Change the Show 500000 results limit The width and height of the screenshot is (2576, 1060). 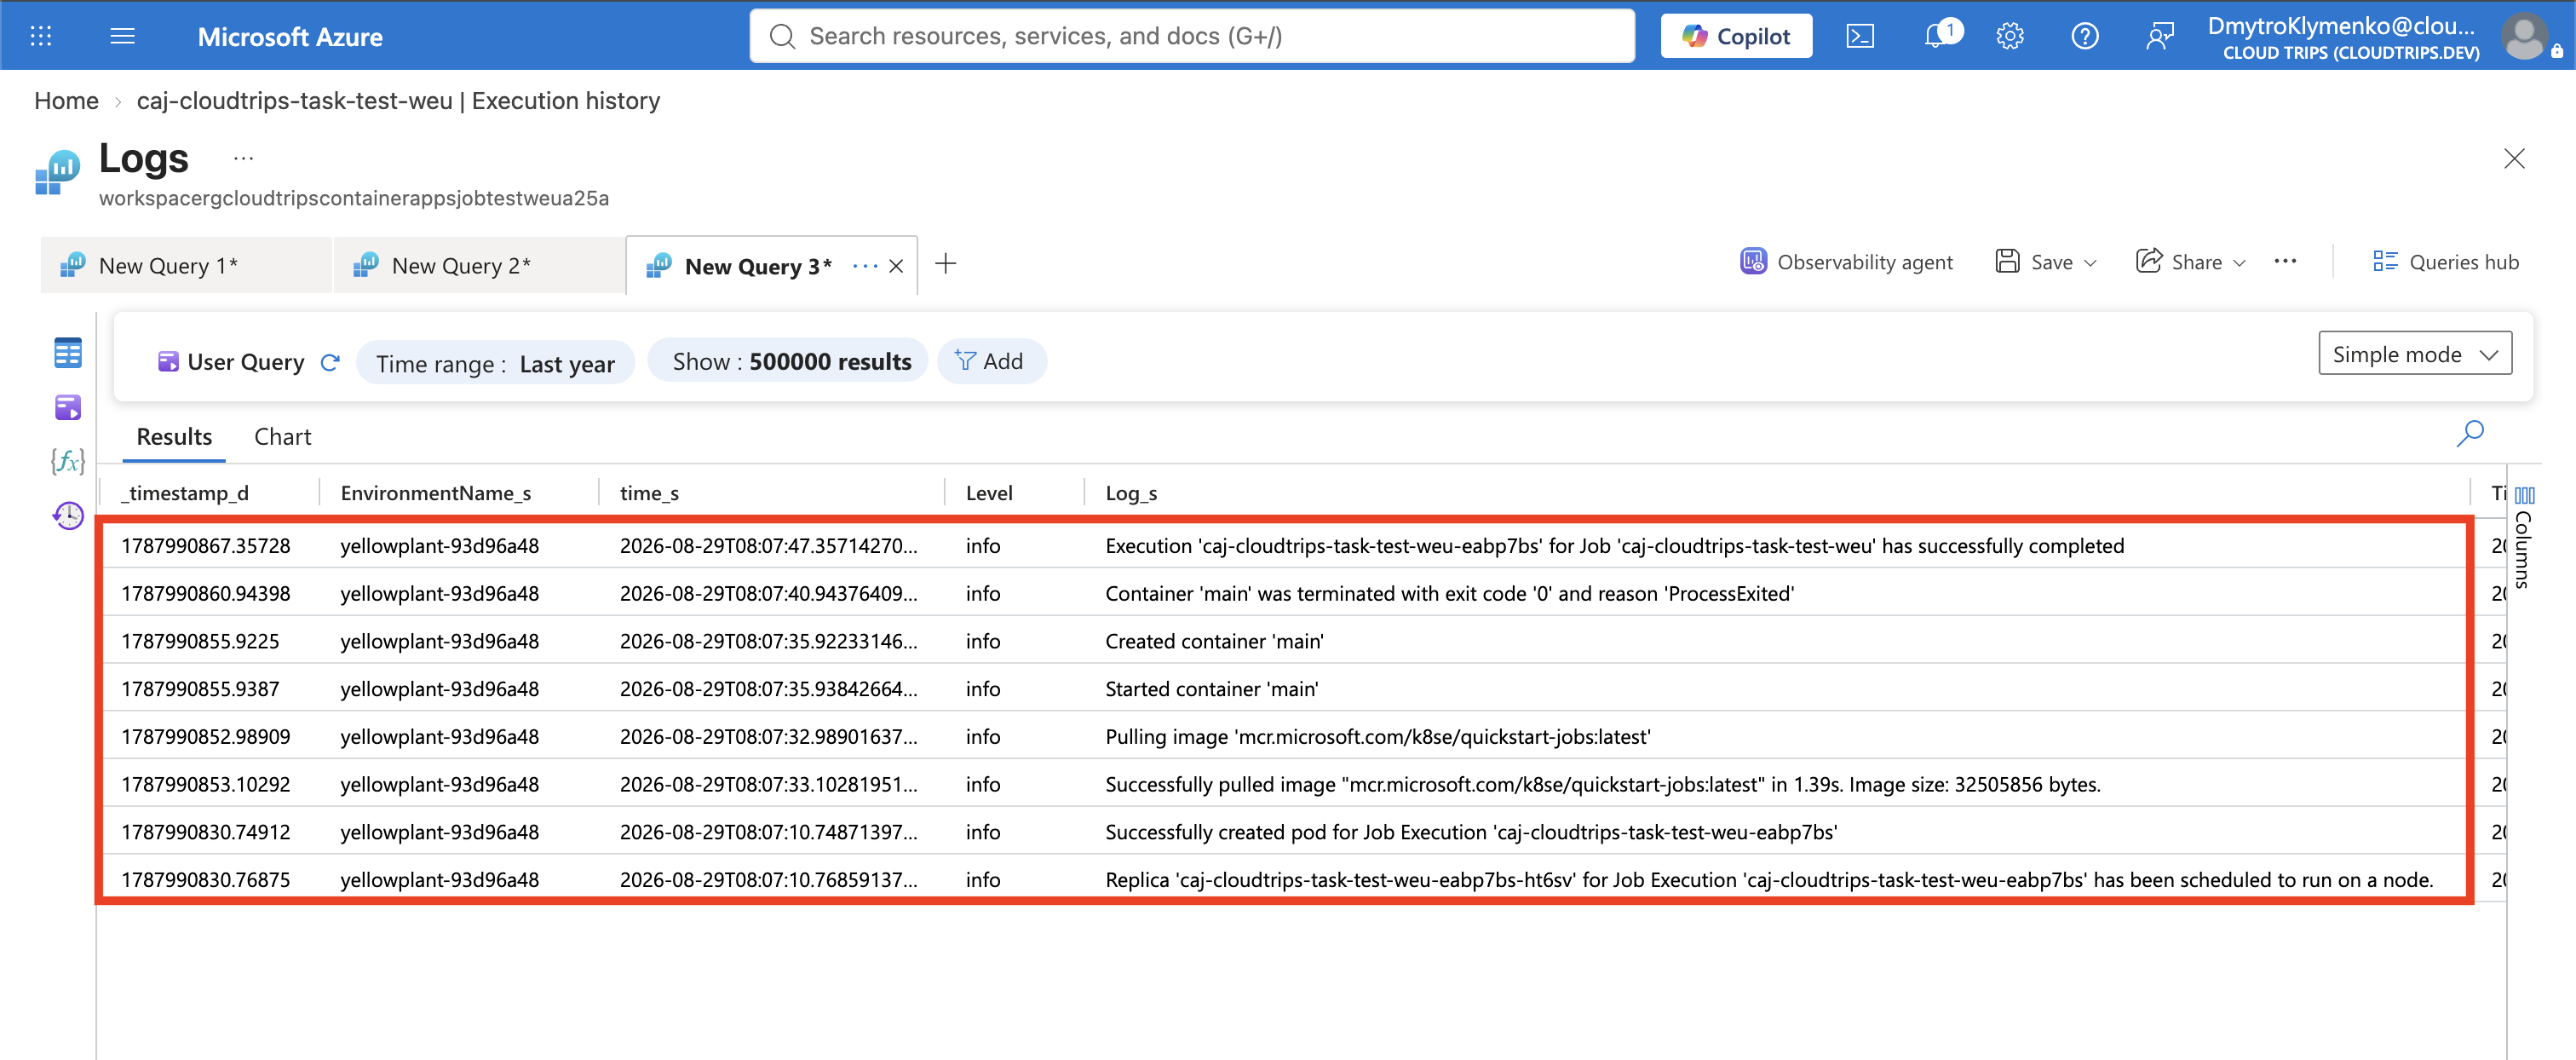tap(789, 361)
